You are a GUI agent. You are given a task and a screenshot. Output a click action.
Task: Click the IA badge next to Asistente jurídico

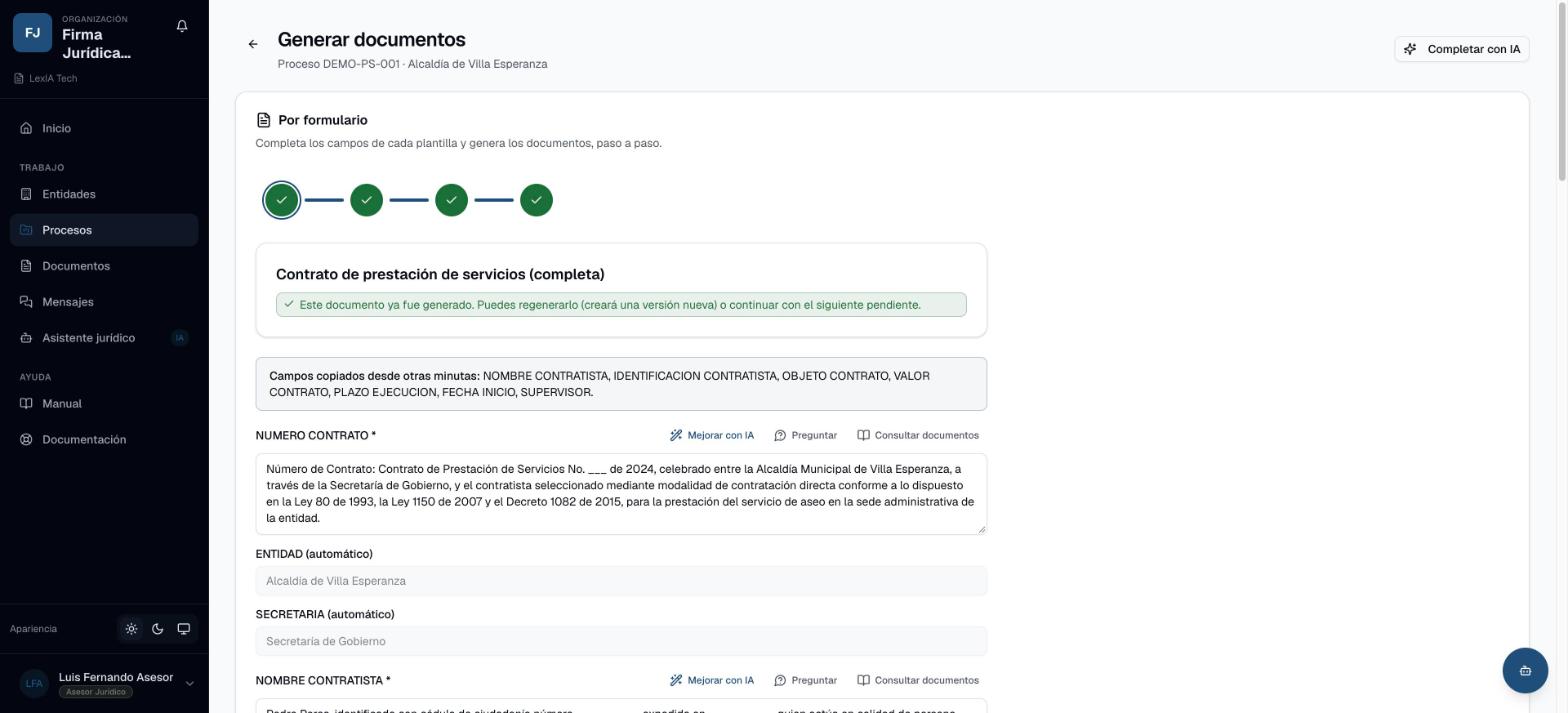tap(180, 338)
